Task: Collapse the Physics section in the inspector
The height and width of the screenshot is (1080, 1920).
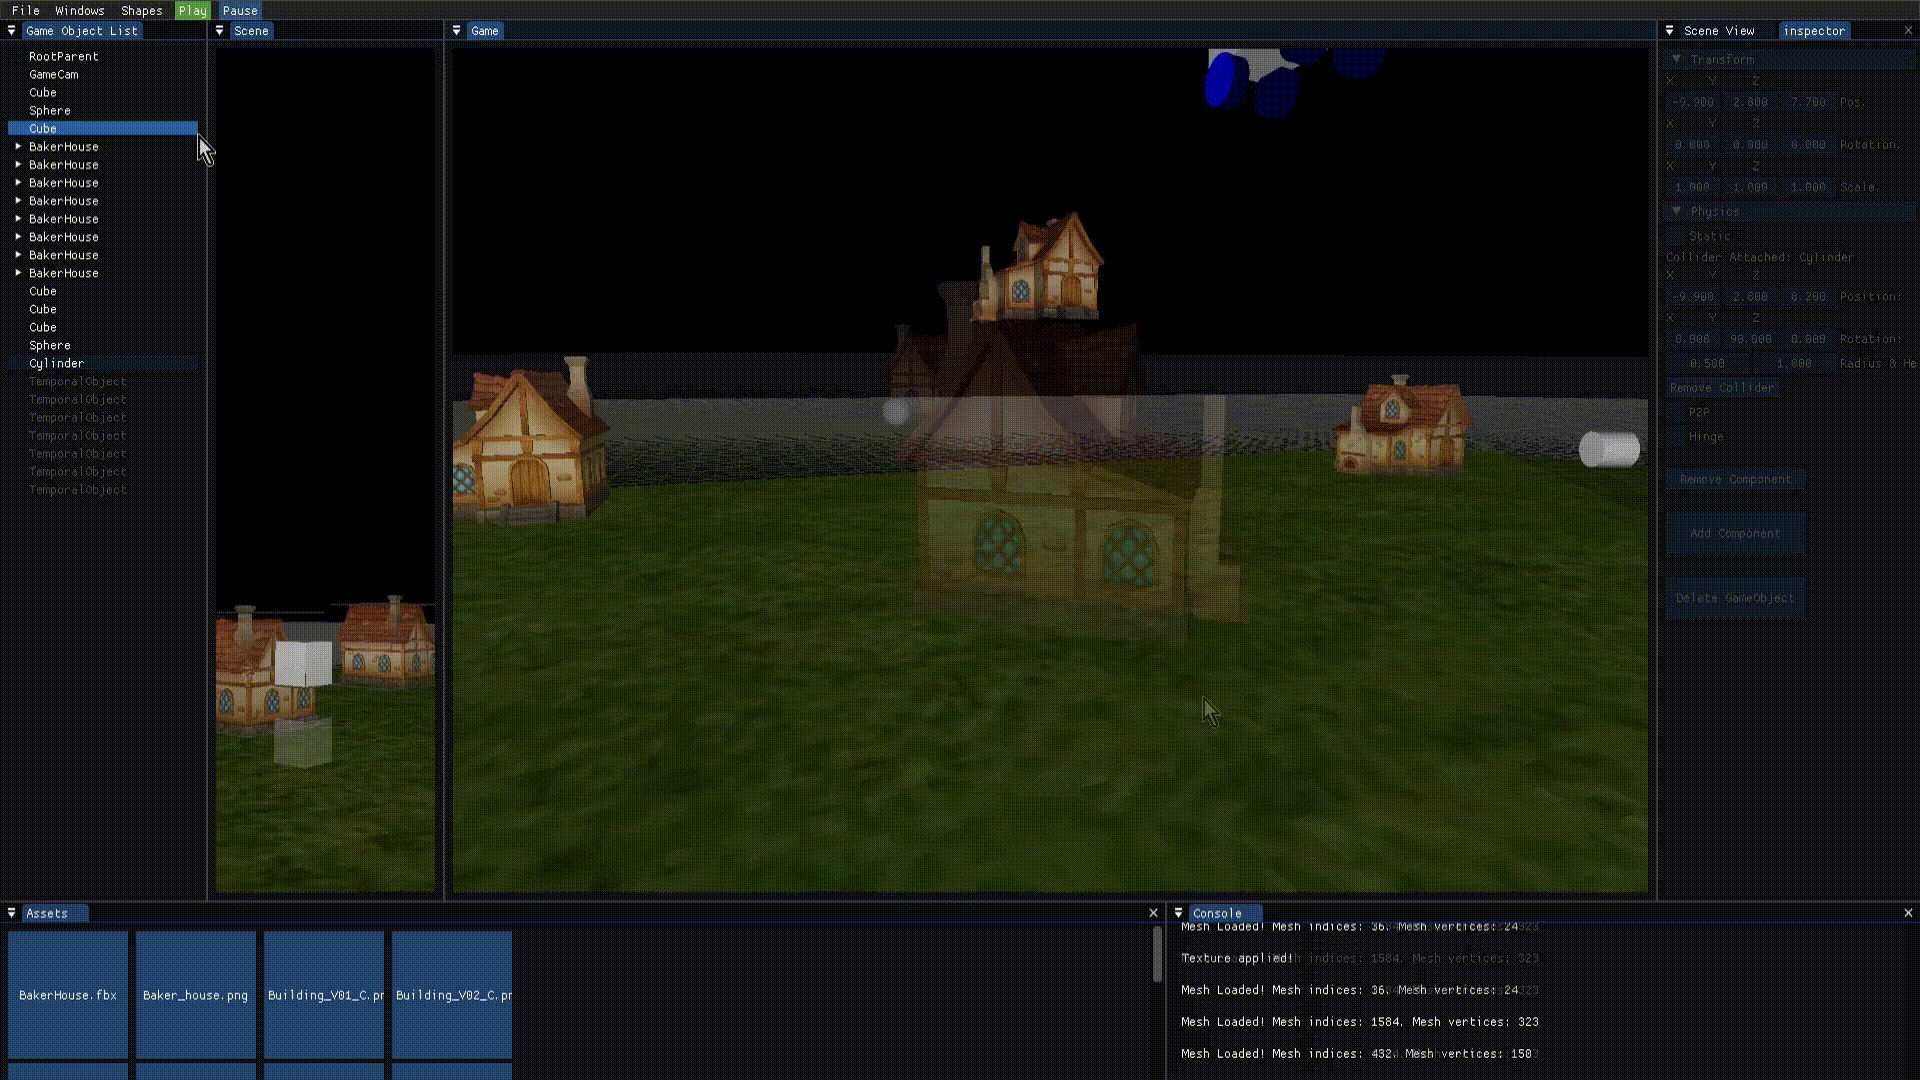Action: pos(1677,211)
